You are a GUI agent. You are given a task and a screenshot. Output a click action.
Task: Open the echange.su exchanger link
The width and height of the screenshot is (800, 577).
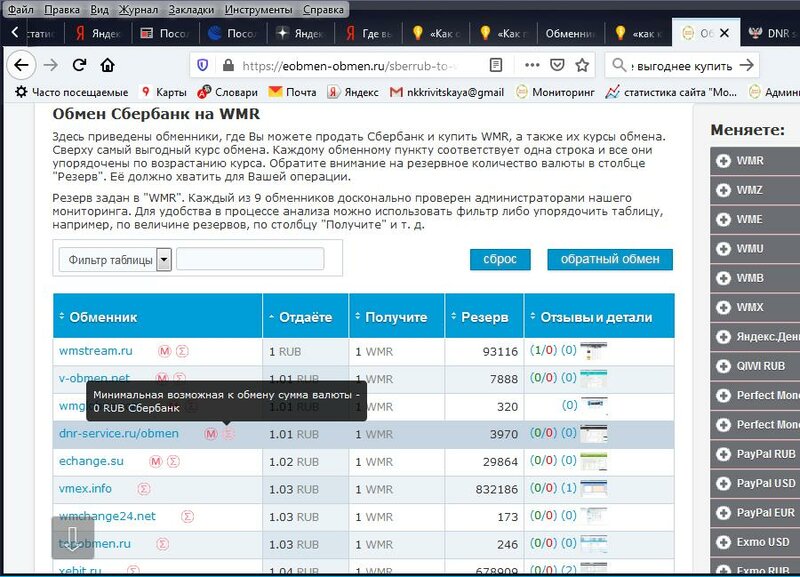click(x=91, y=461)
